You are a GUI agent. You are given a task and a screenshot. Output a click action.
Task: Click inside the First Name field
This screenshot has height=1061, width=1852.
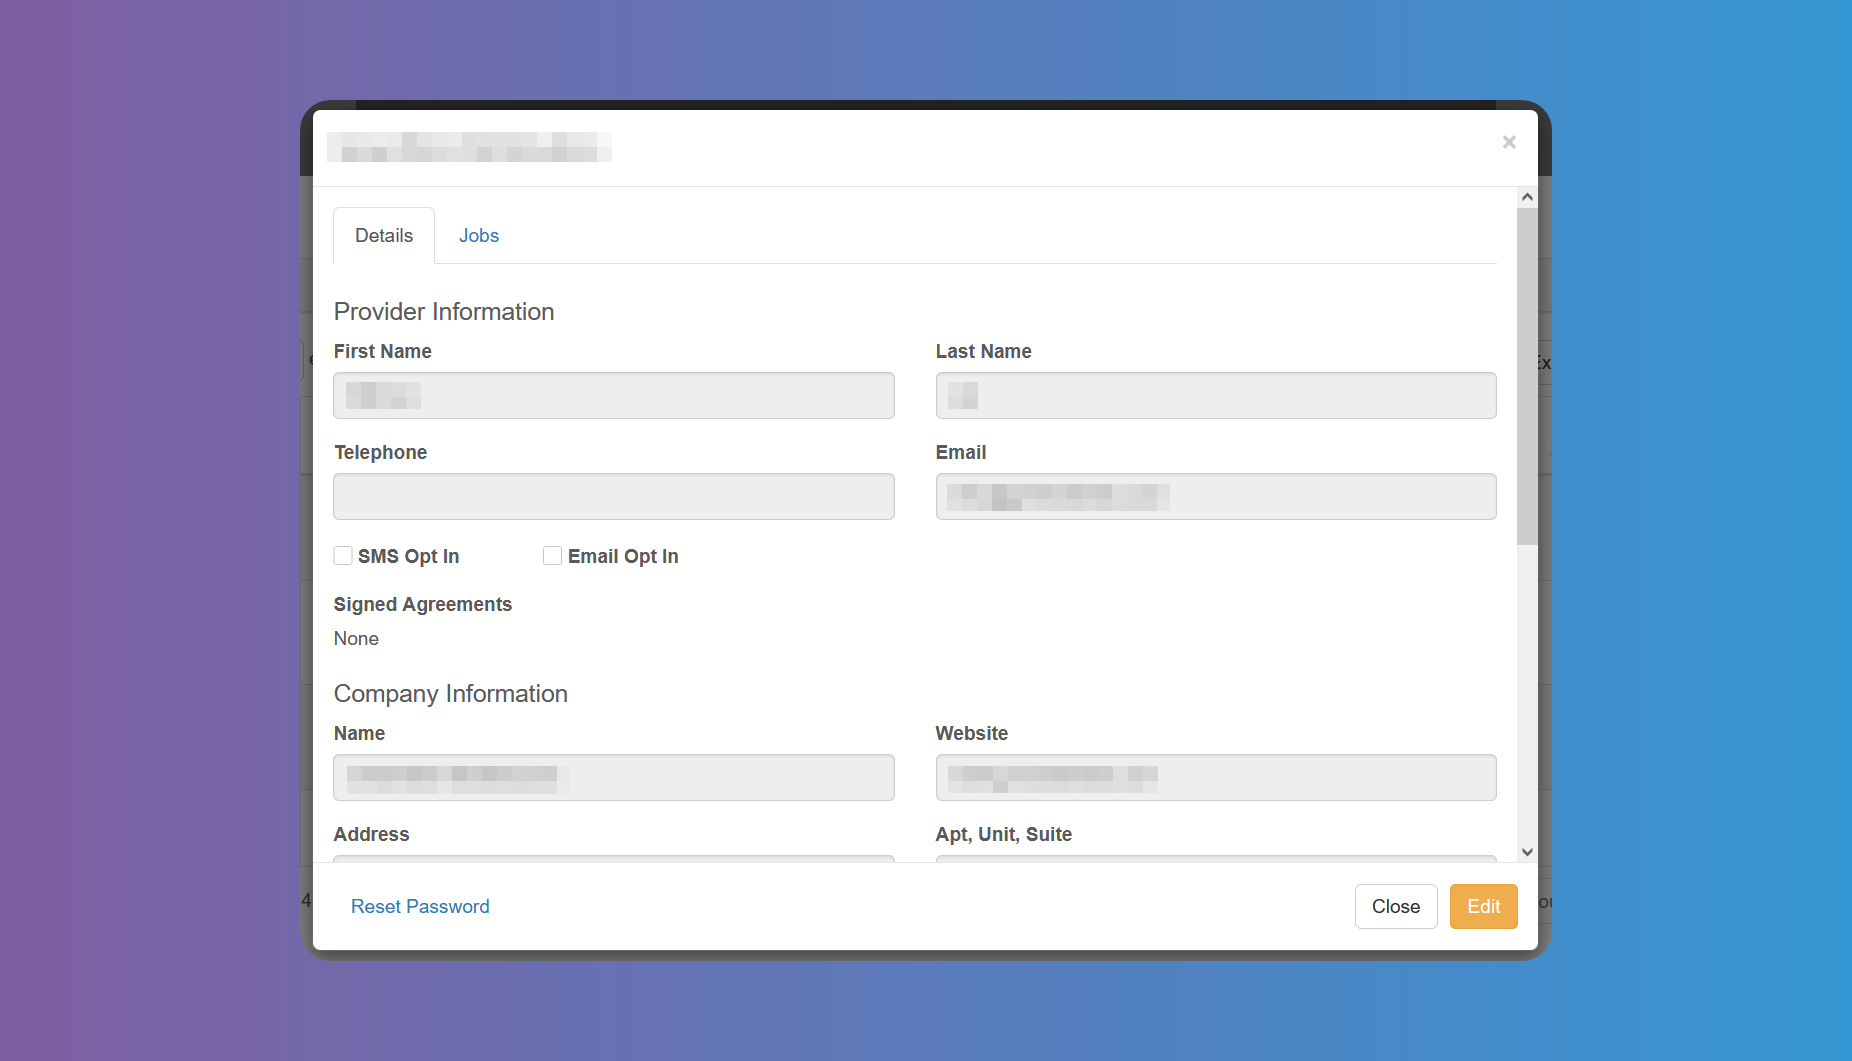coord(614,395)
